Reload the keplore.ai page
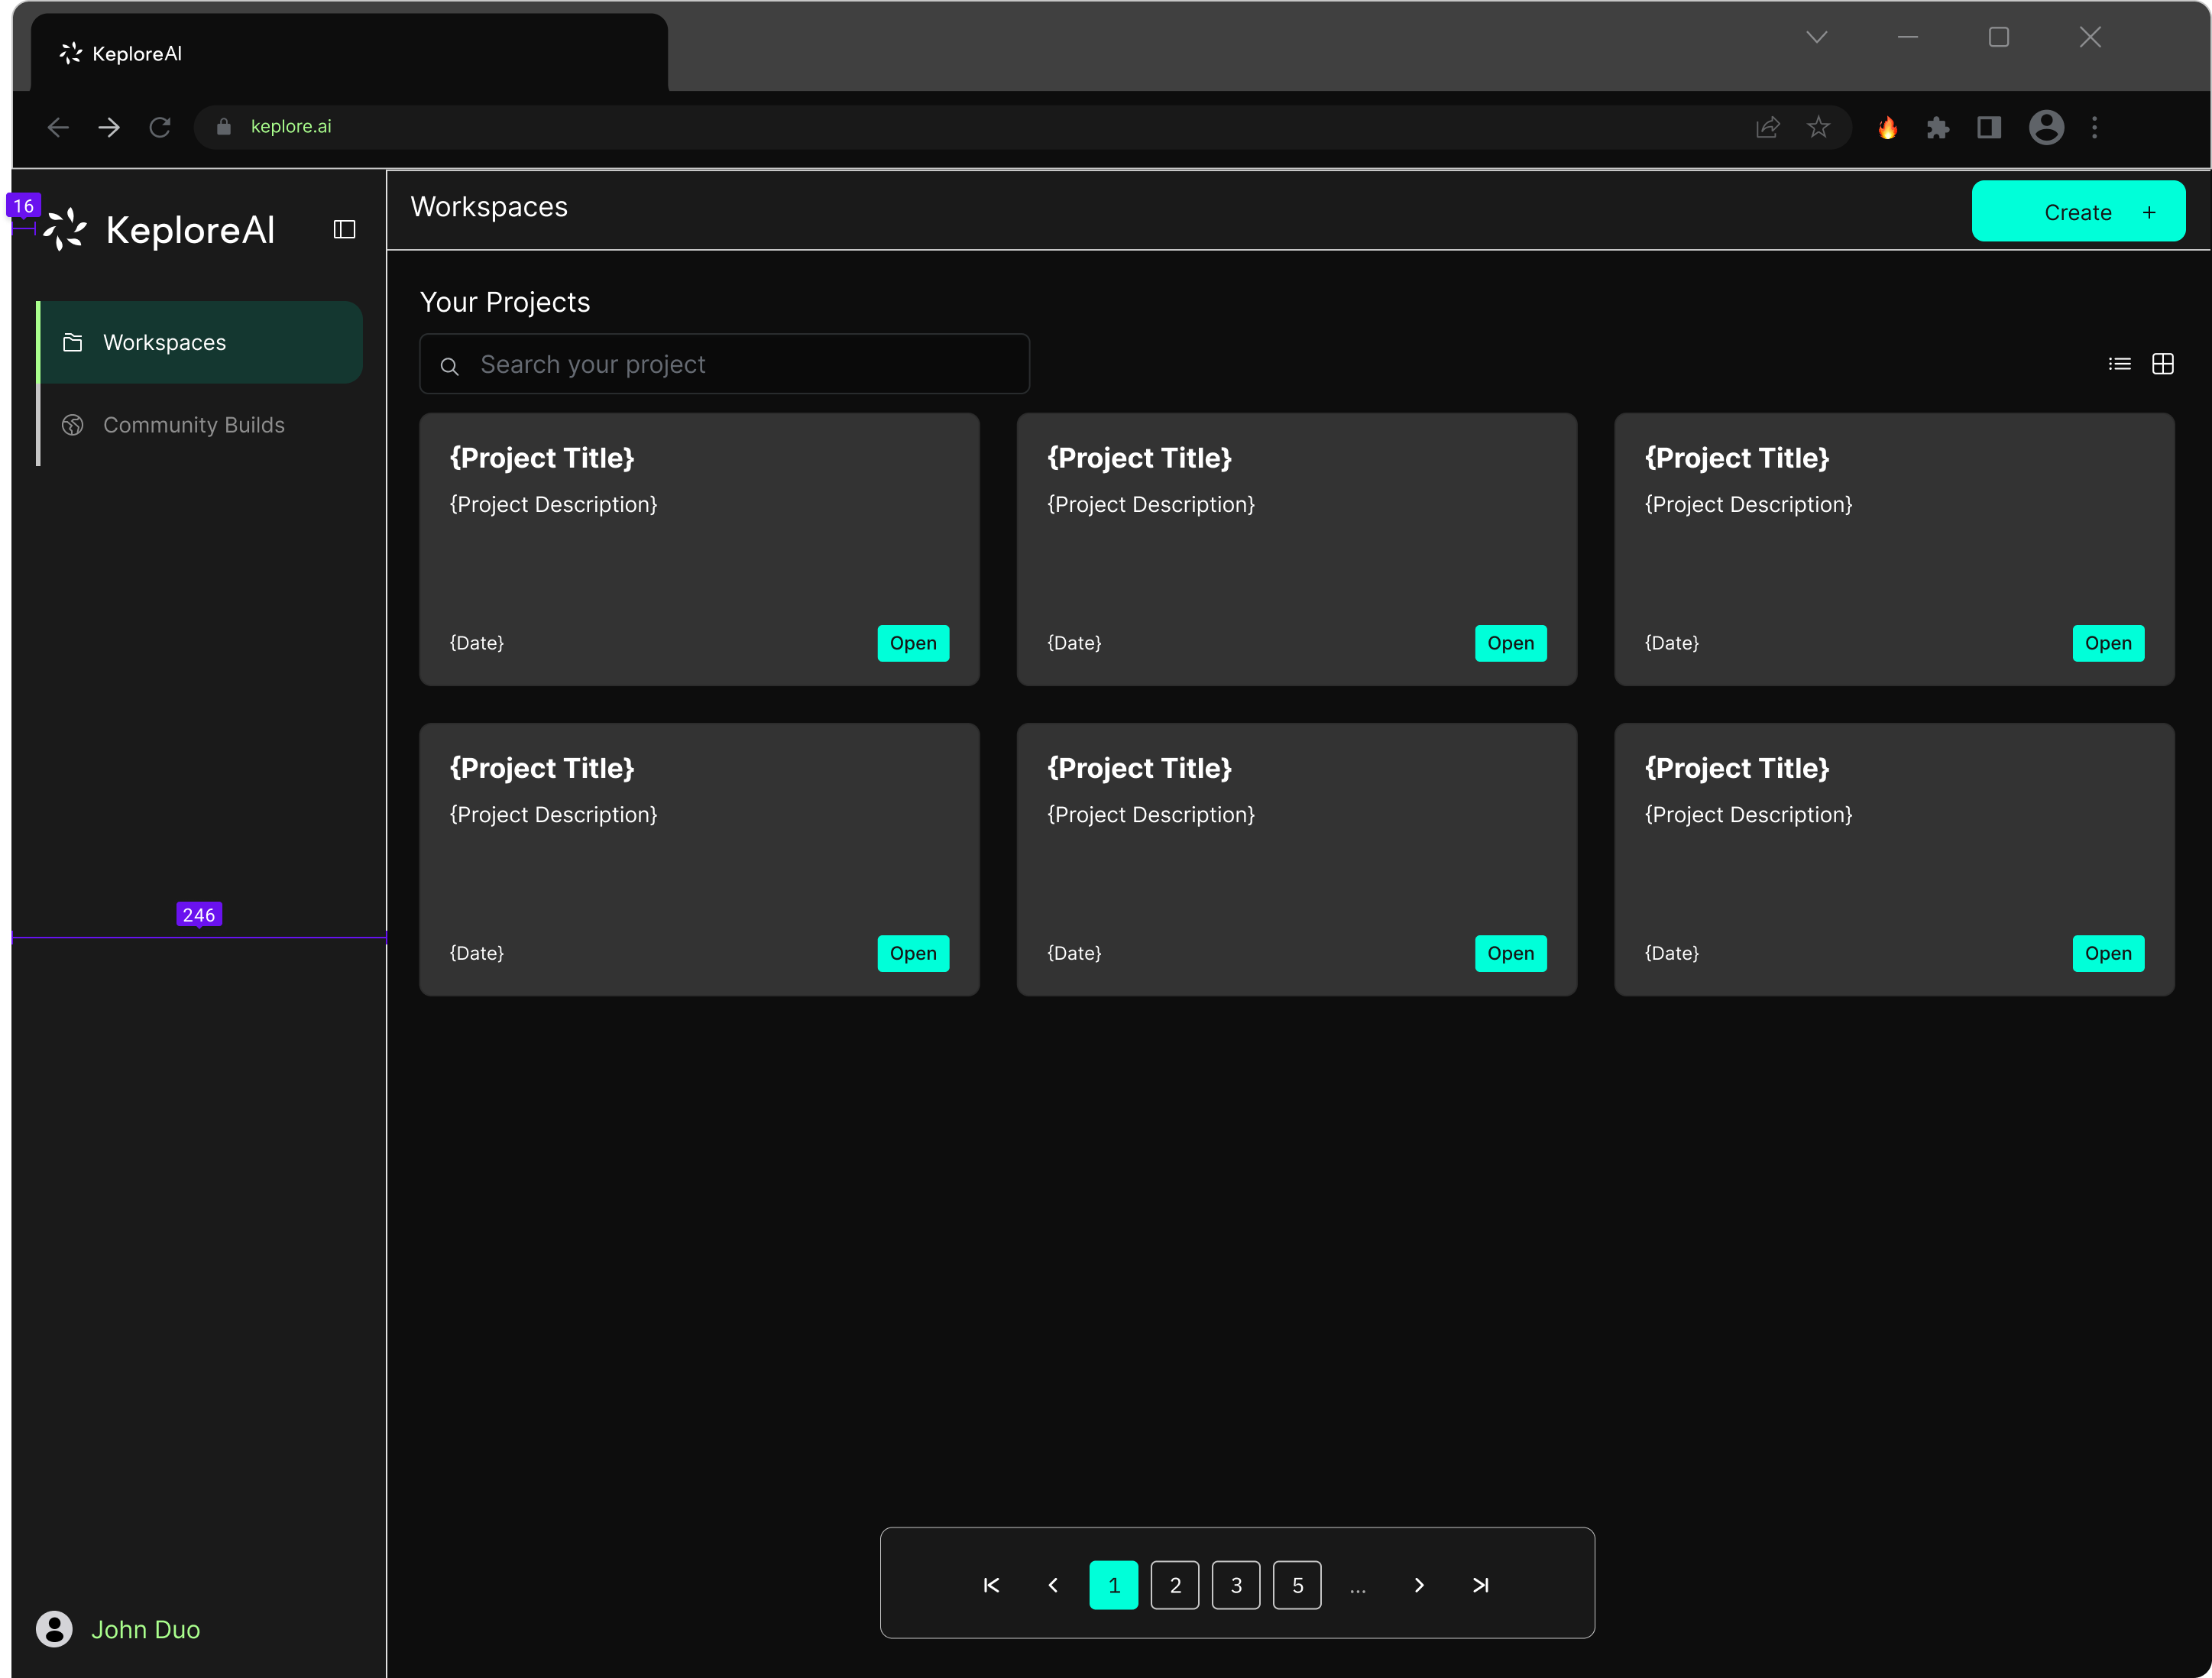Screen dimensions: 2212x1678 tap(160, 127)
